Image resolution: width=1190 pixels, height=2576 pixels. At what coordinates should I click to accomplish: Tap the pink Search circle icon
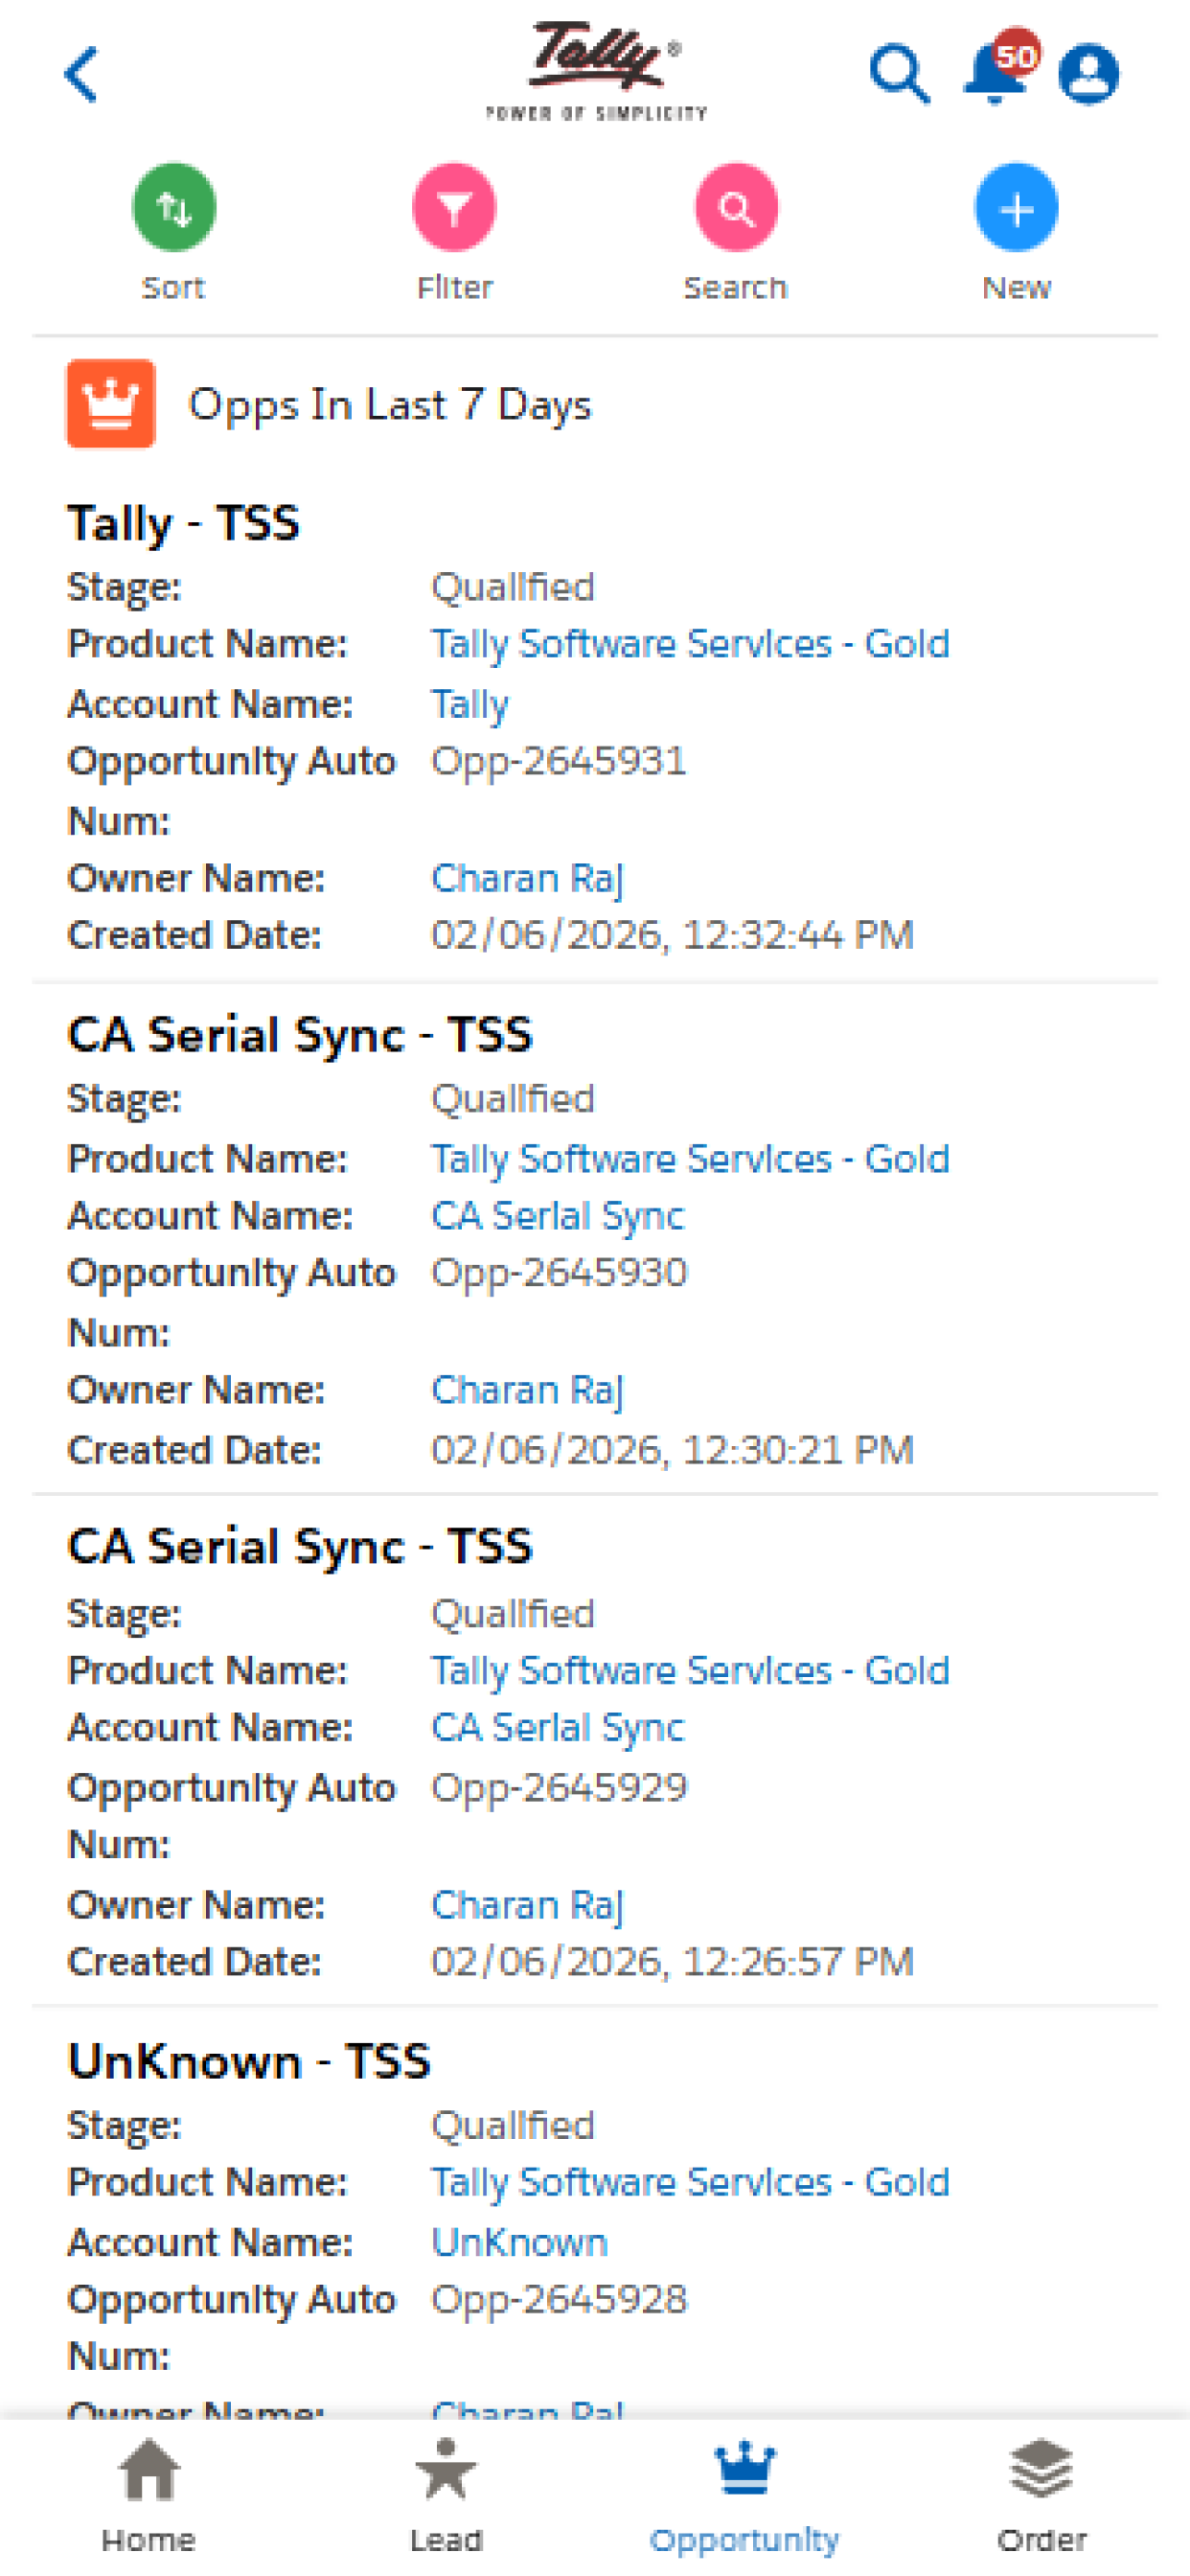[x=736, y=208]
